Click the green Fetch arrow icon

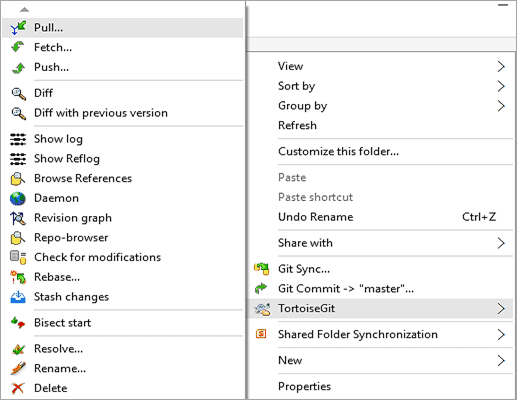(x=18, y=47)
